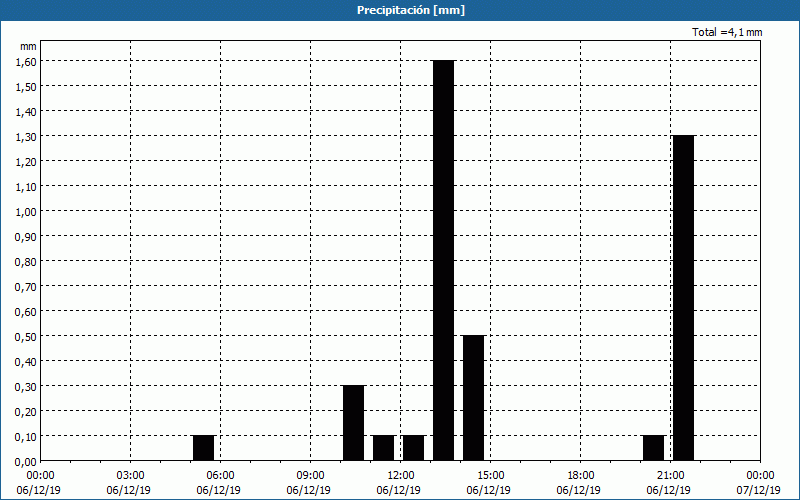Click the 1,60 mm bar after 13:00

tap(443, 261)
